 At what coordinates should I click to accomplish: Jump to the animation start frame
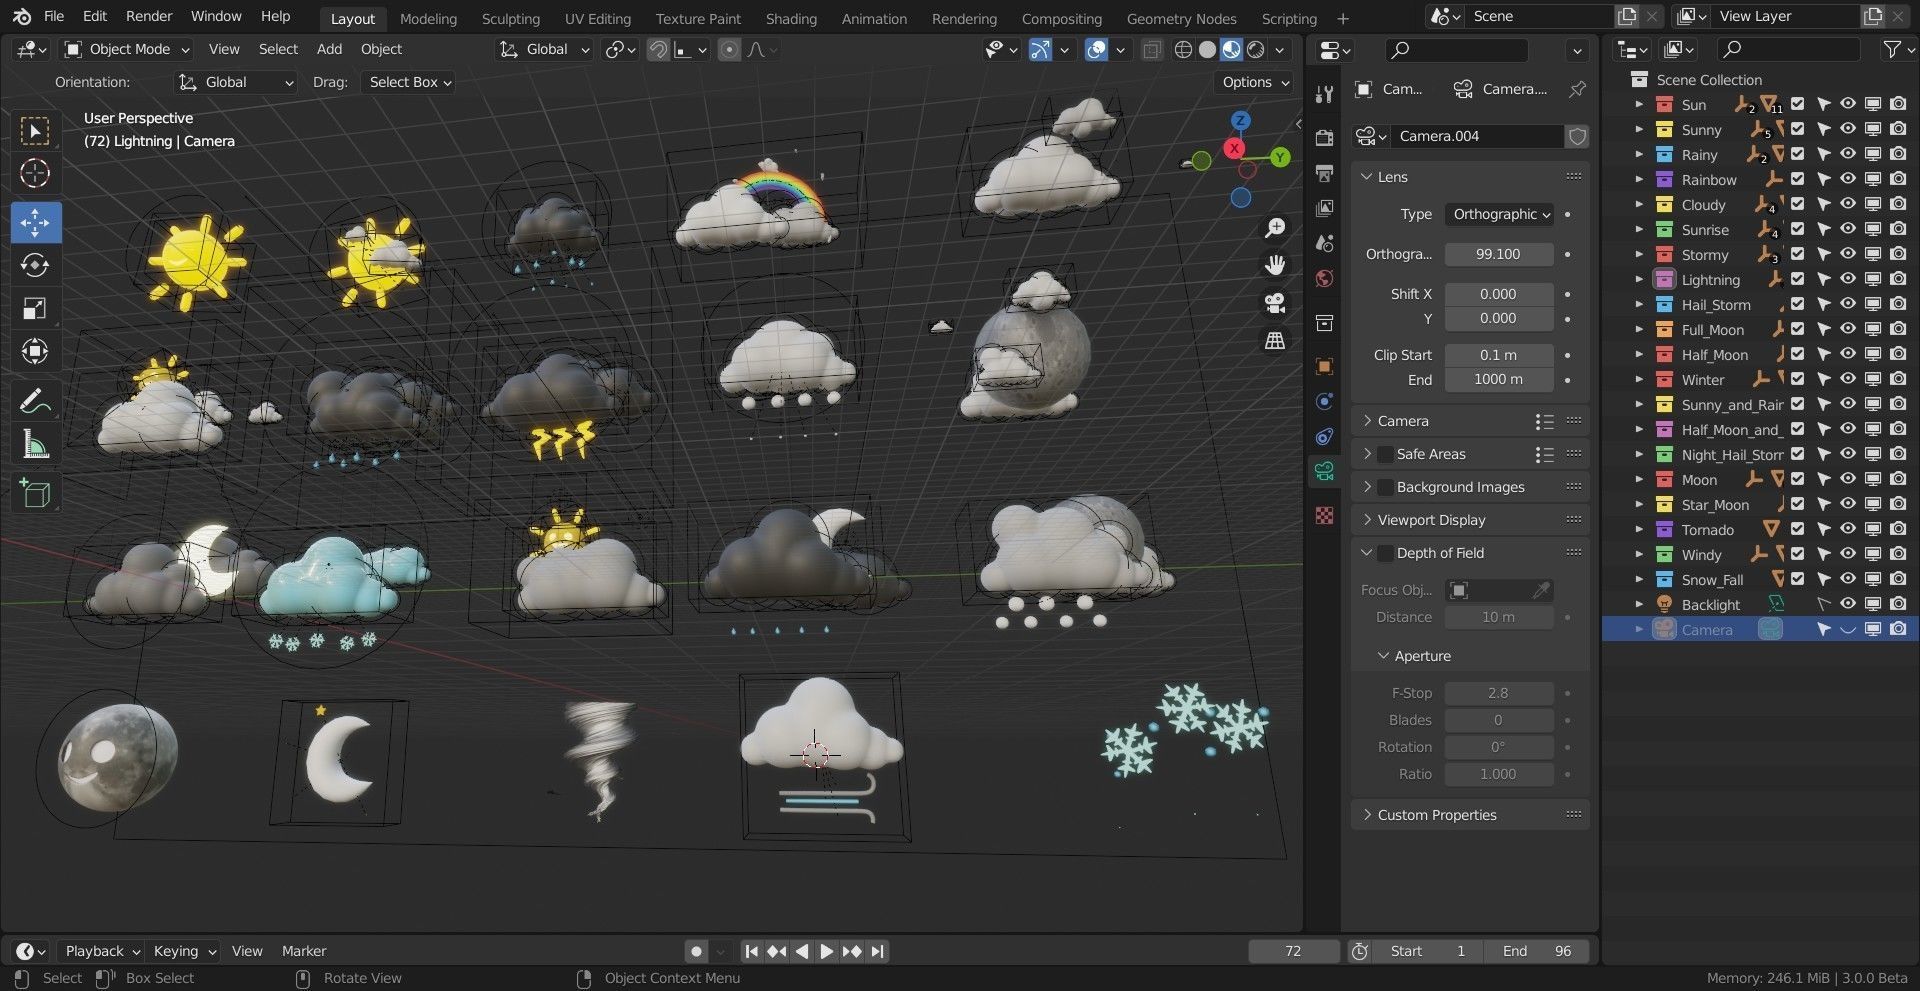pos(752,951)
